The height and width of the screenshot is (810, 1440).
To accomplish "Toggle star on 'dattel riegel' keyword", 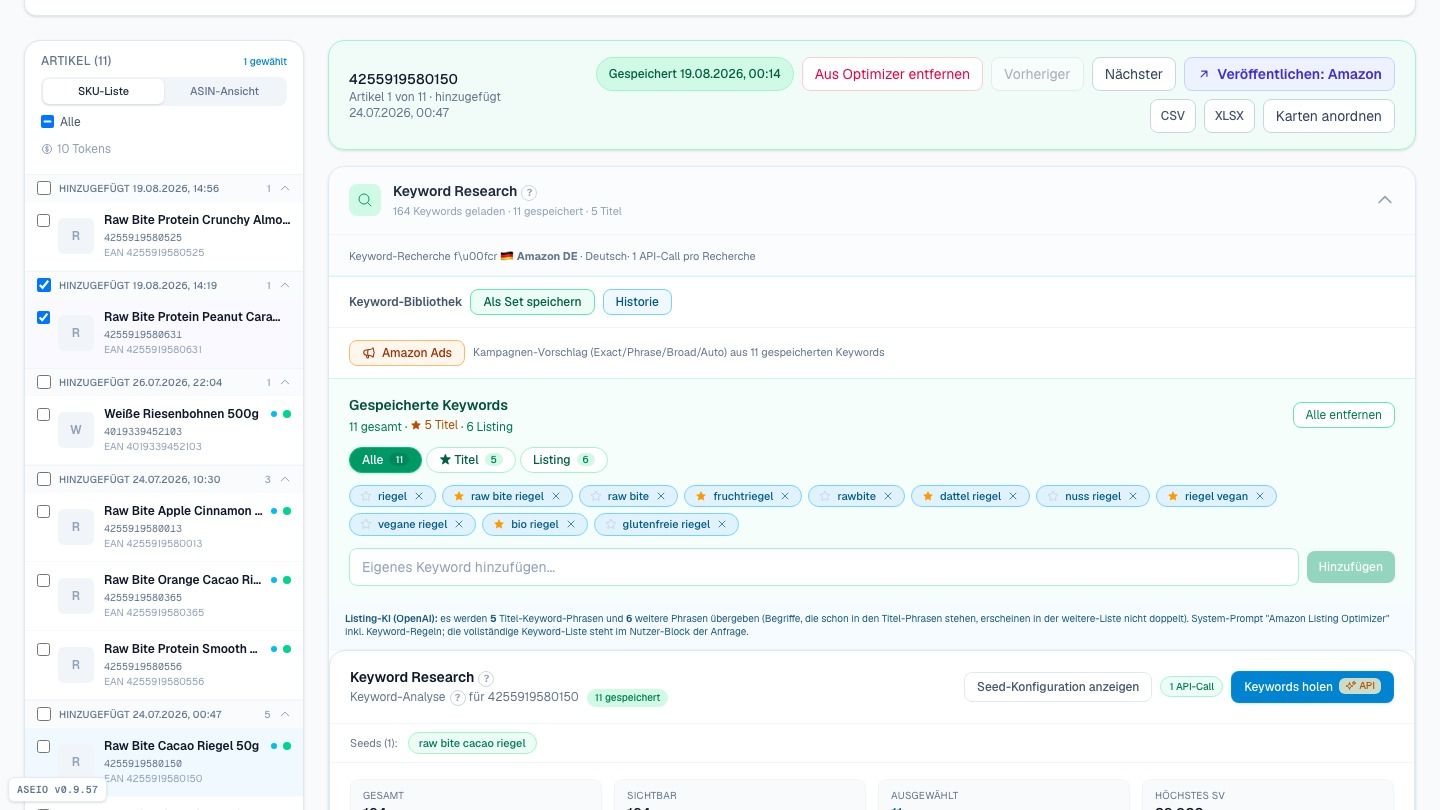I will tap(928, 496).
